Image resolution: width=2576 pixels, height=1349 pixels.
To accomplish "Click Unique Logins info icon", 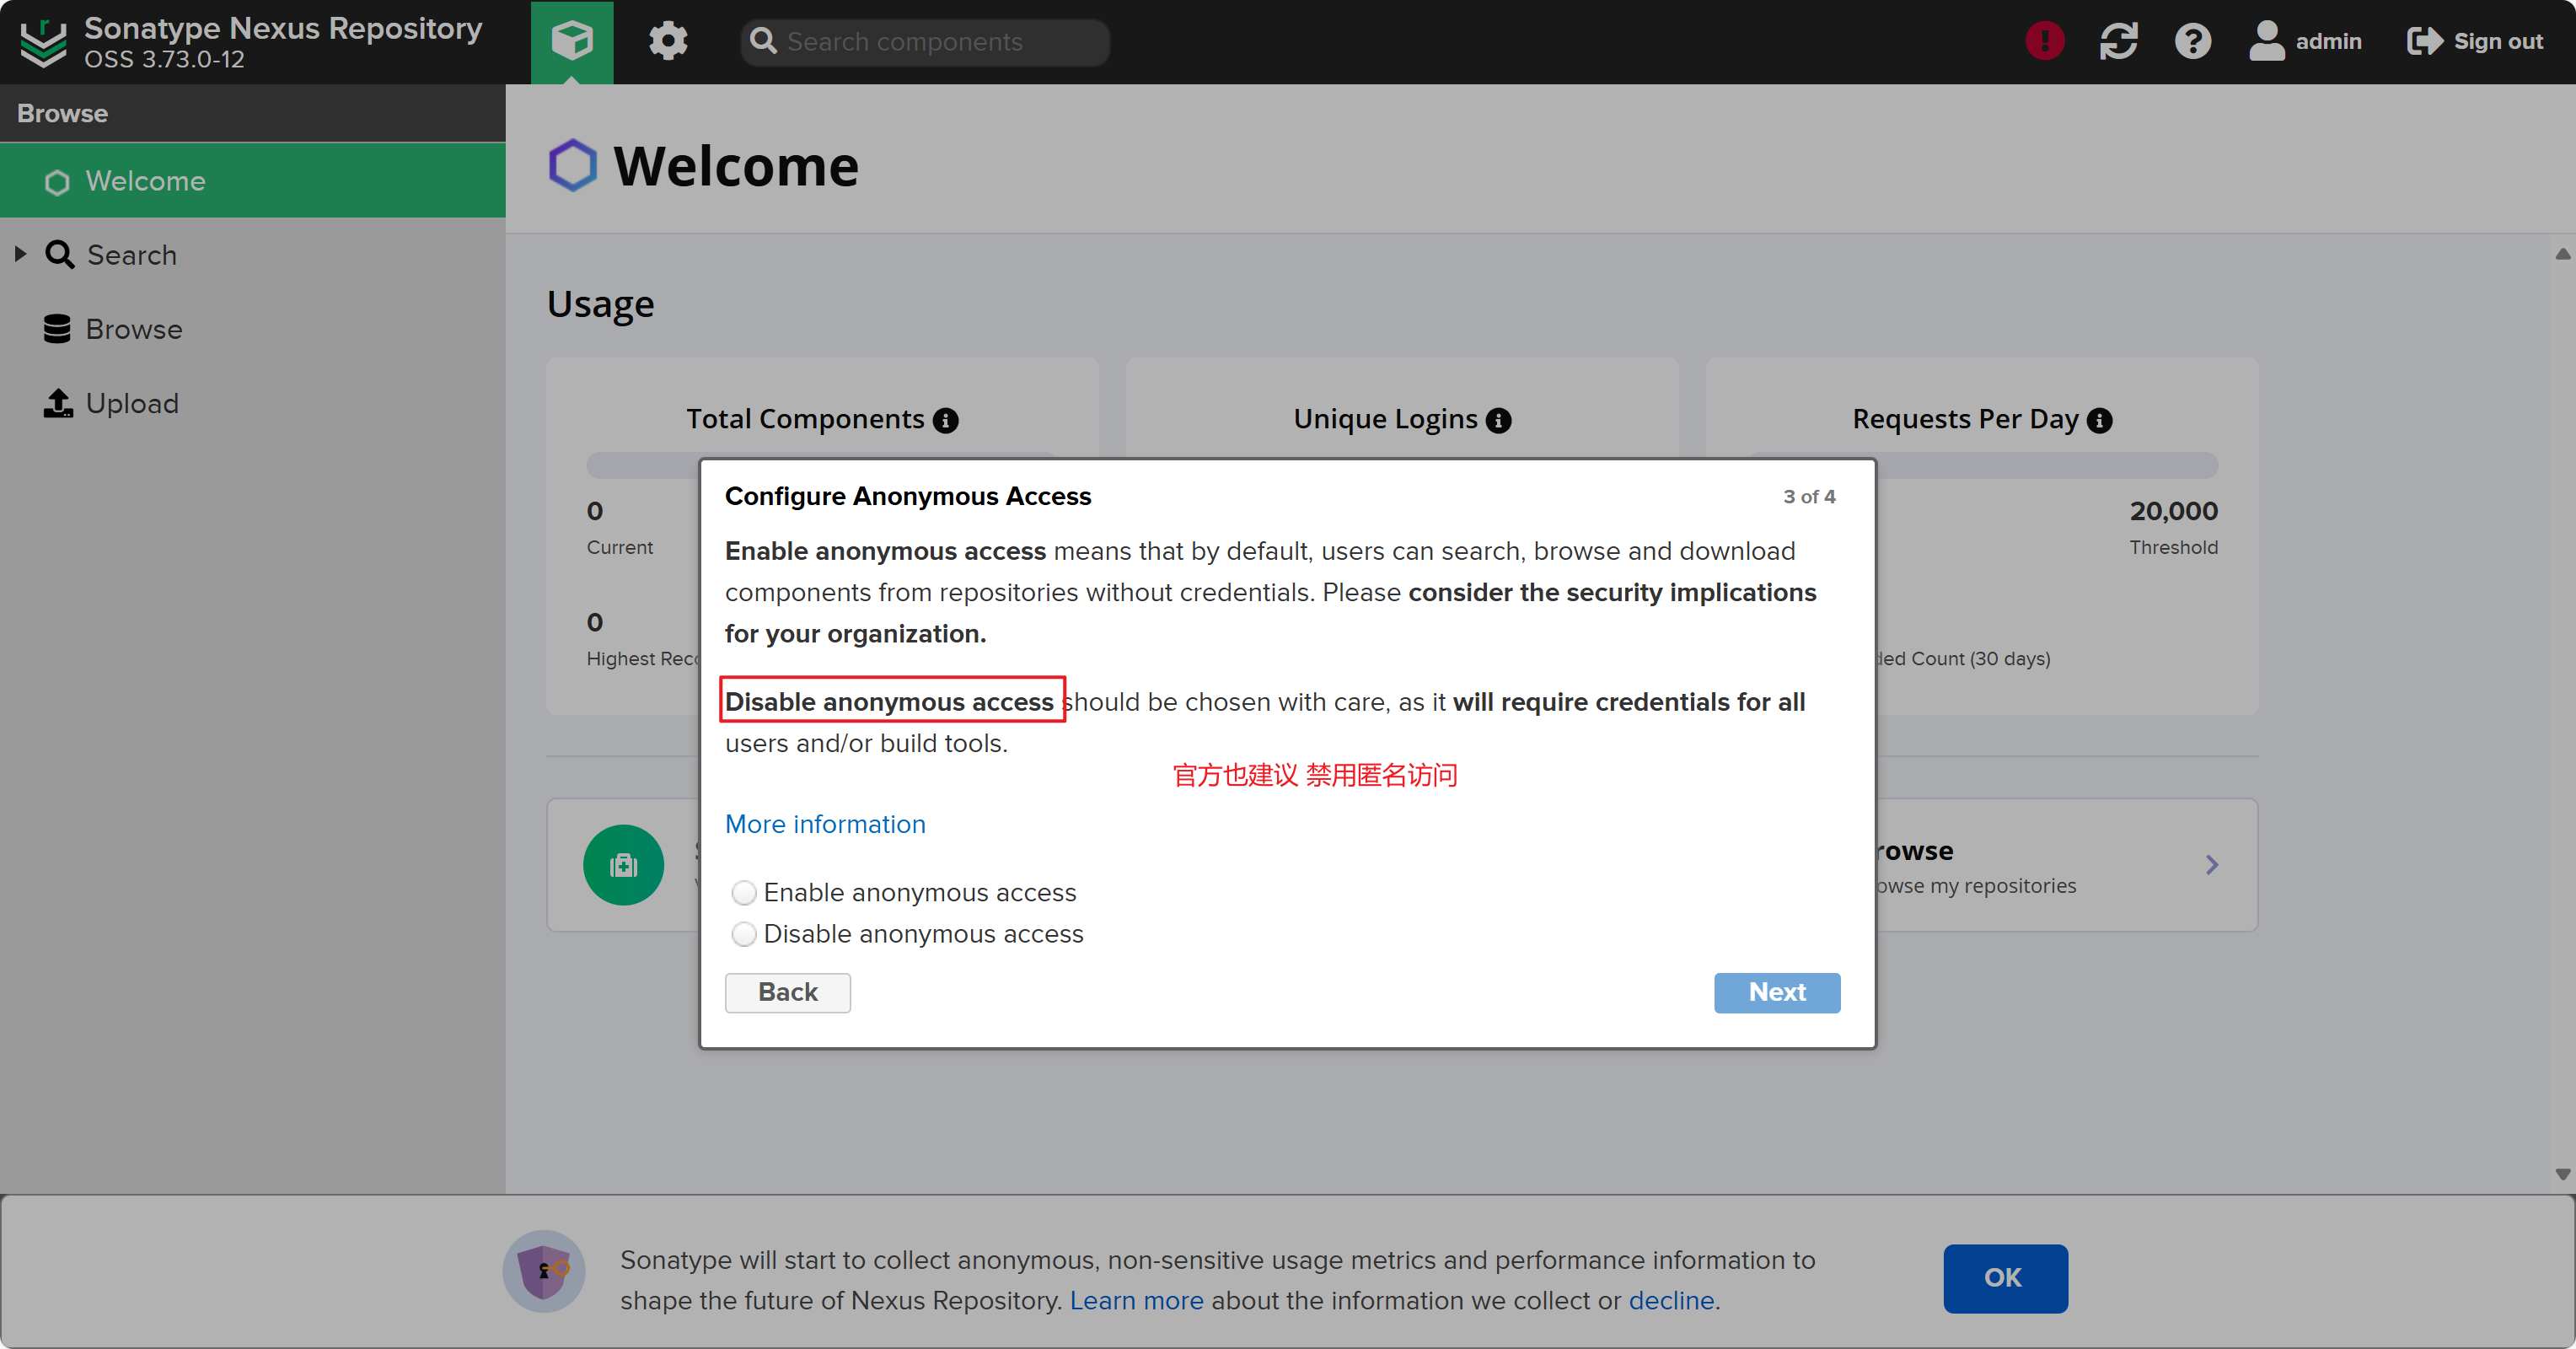I will (x=1498, y=420).
